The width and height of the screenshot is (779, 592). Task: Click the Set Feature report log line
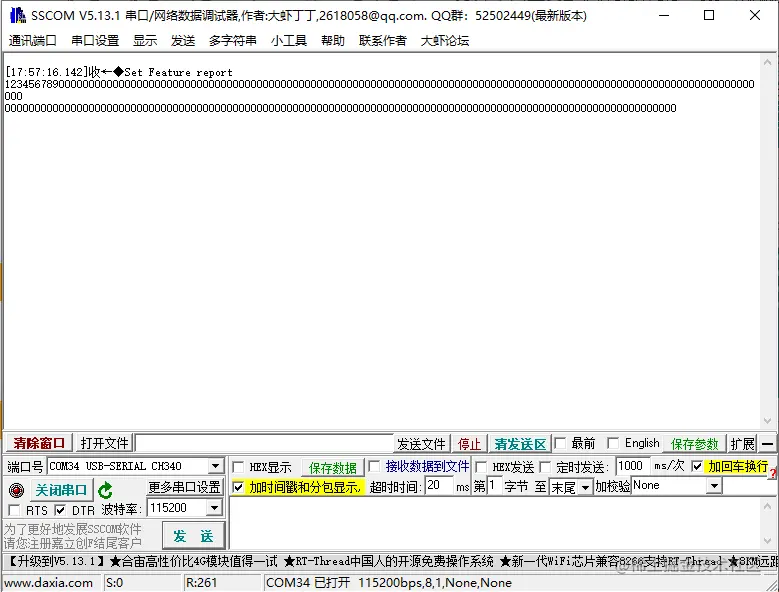(x=119, y=72)
